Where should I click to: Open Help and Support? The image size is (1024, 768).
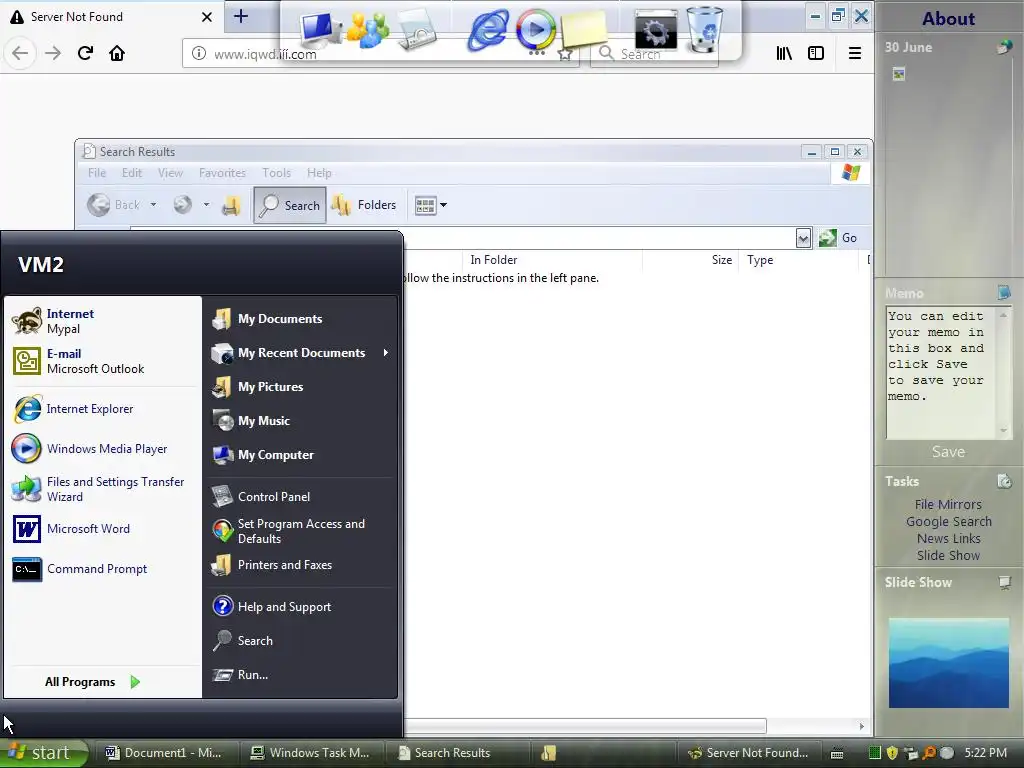pos(300,607)
